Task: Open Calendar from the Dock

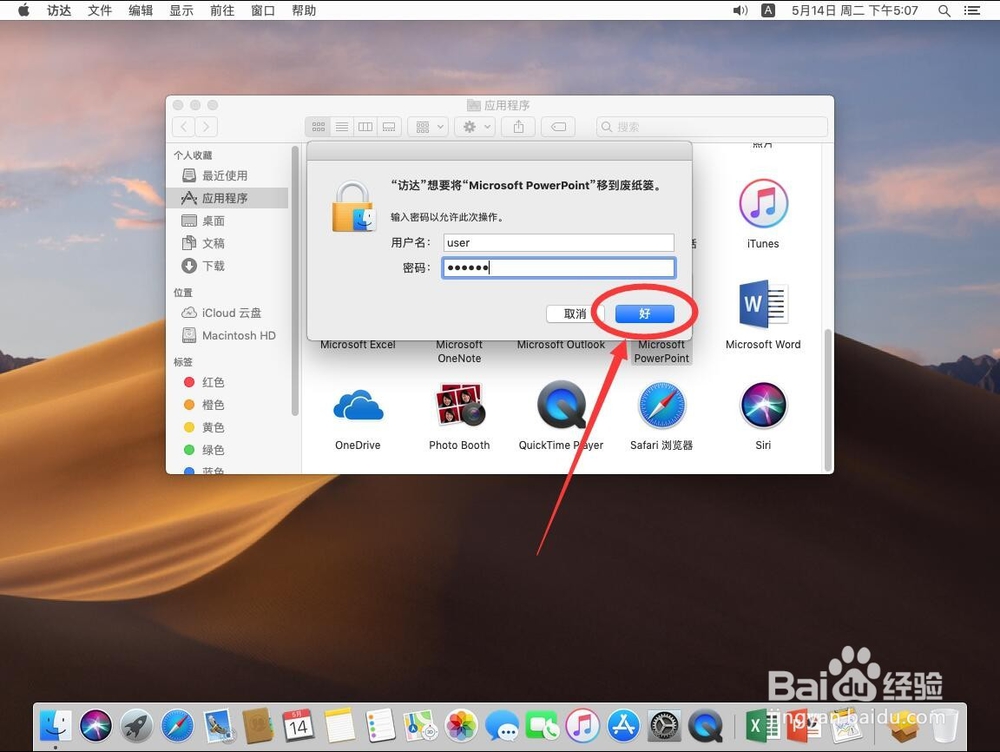Action: [298, 725]
